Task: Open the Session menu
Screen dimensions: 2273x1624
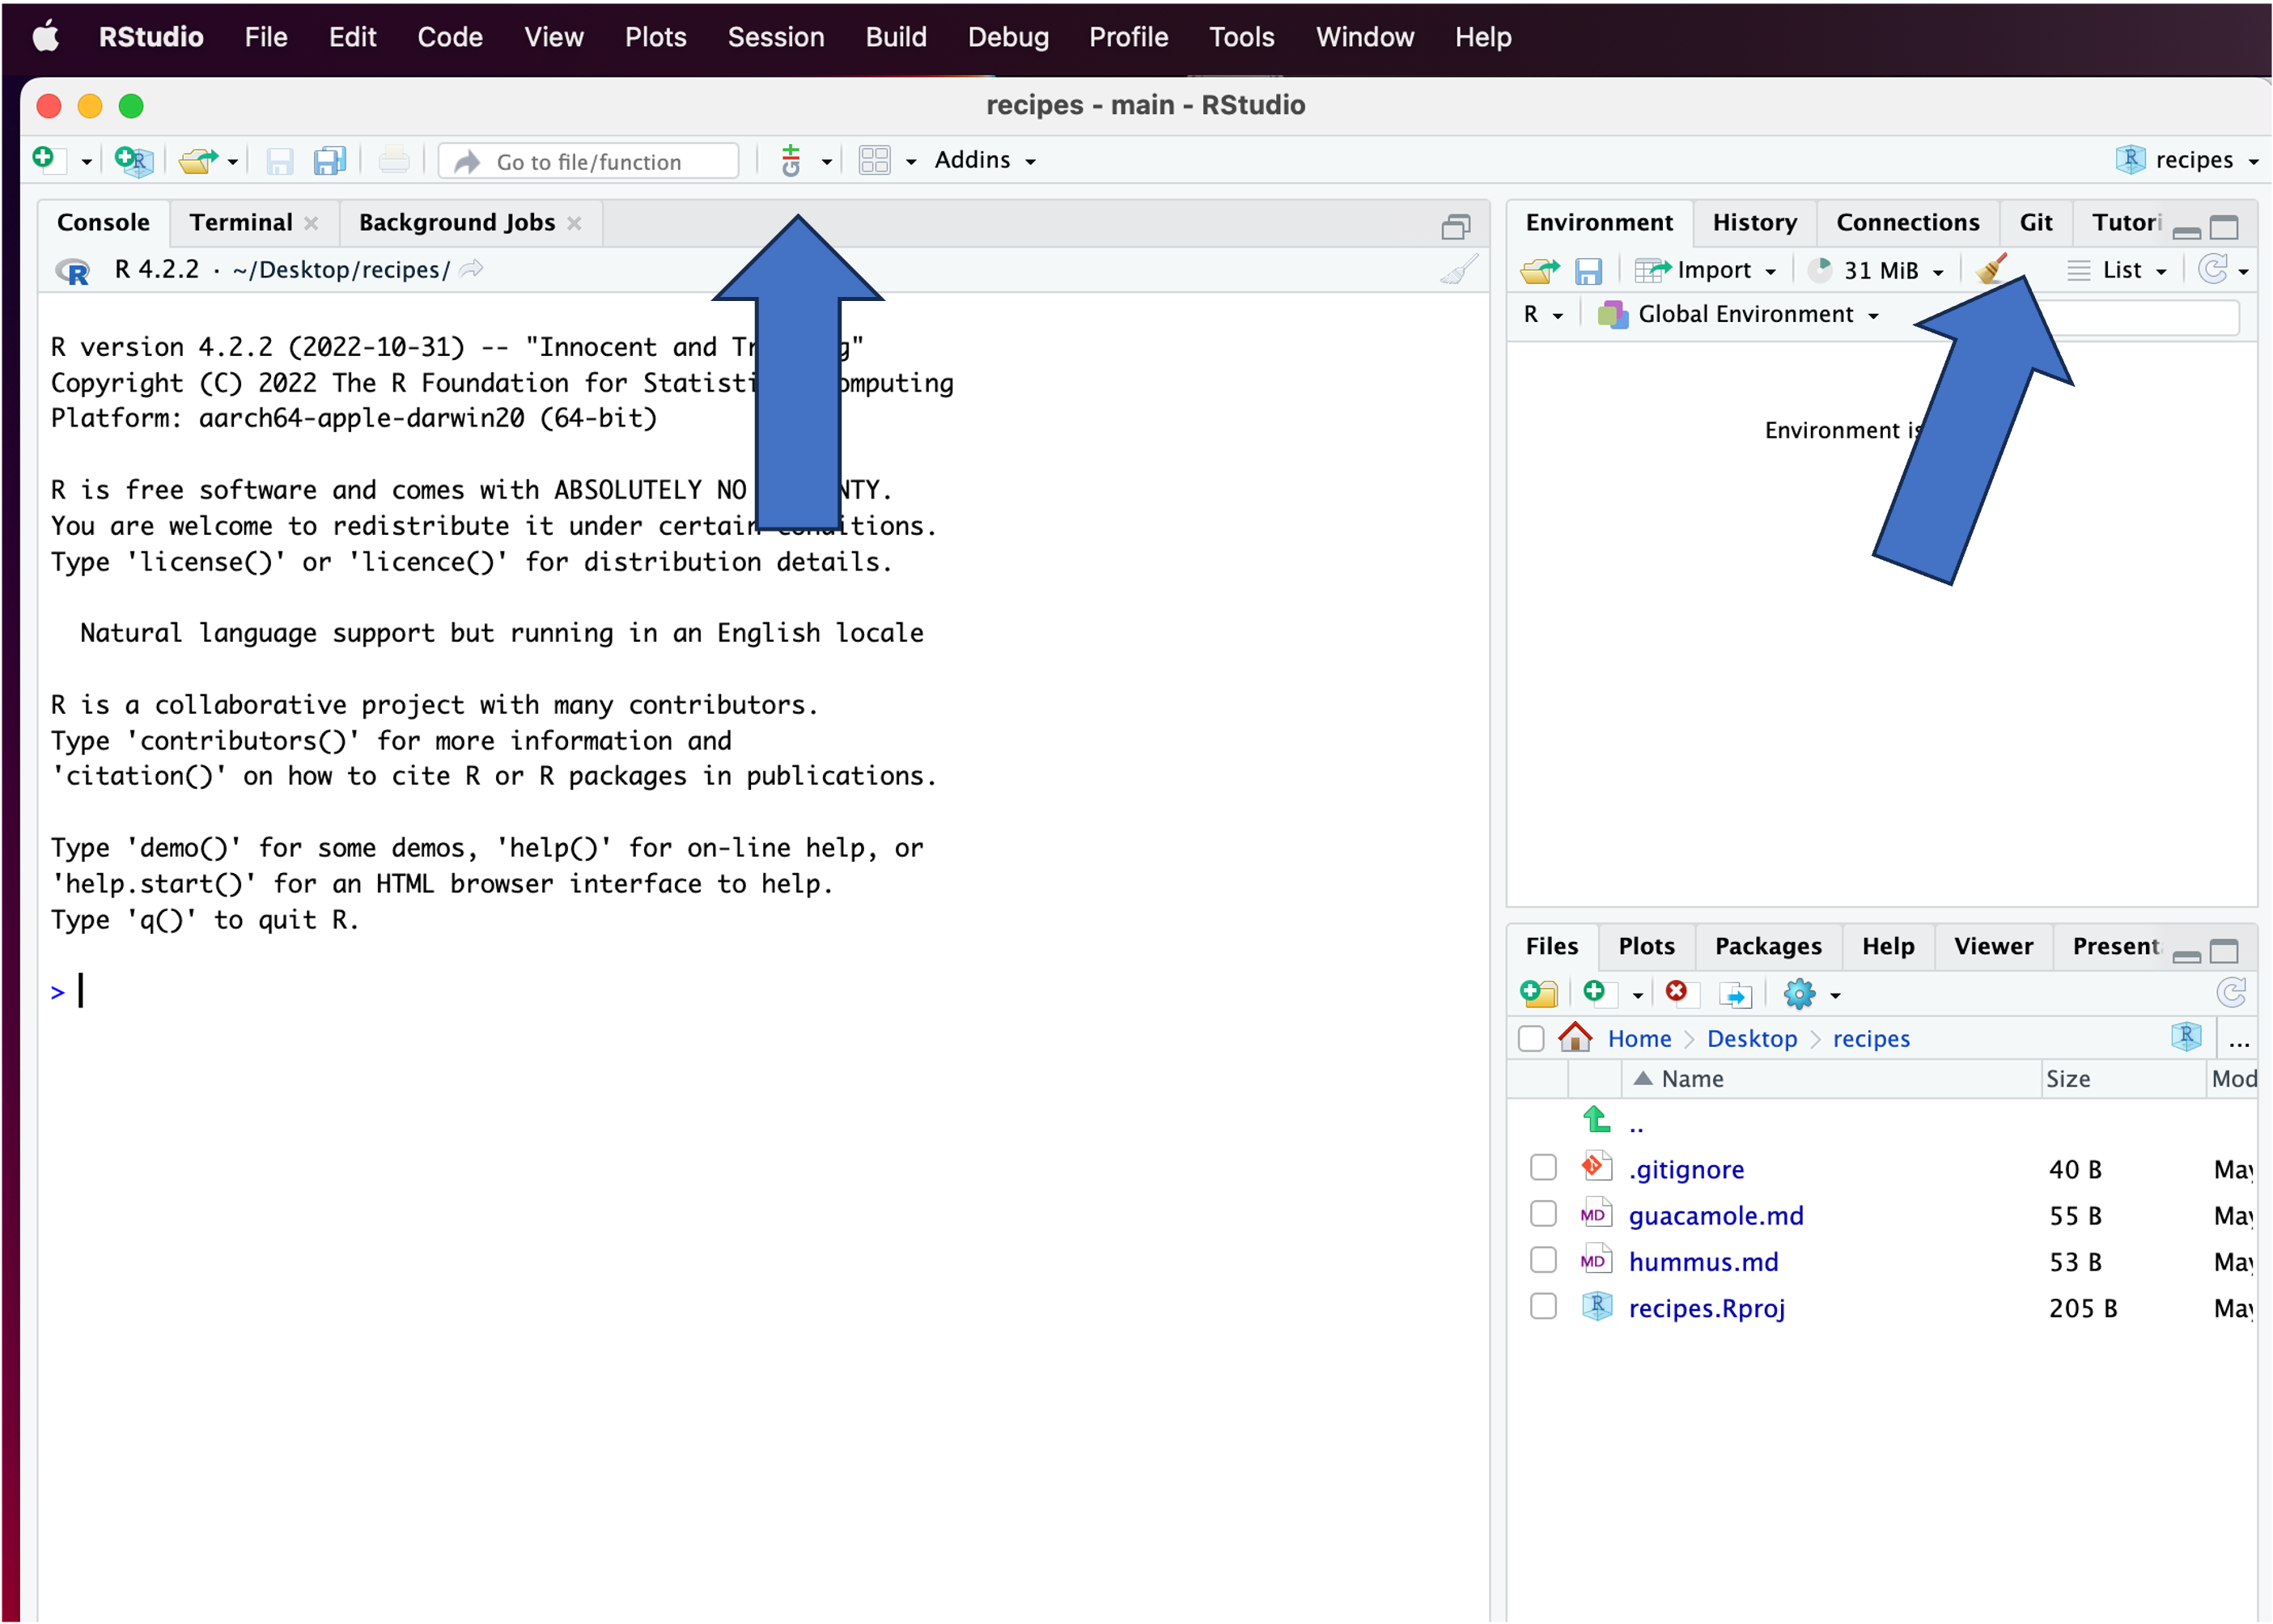Action: point(776,37)
